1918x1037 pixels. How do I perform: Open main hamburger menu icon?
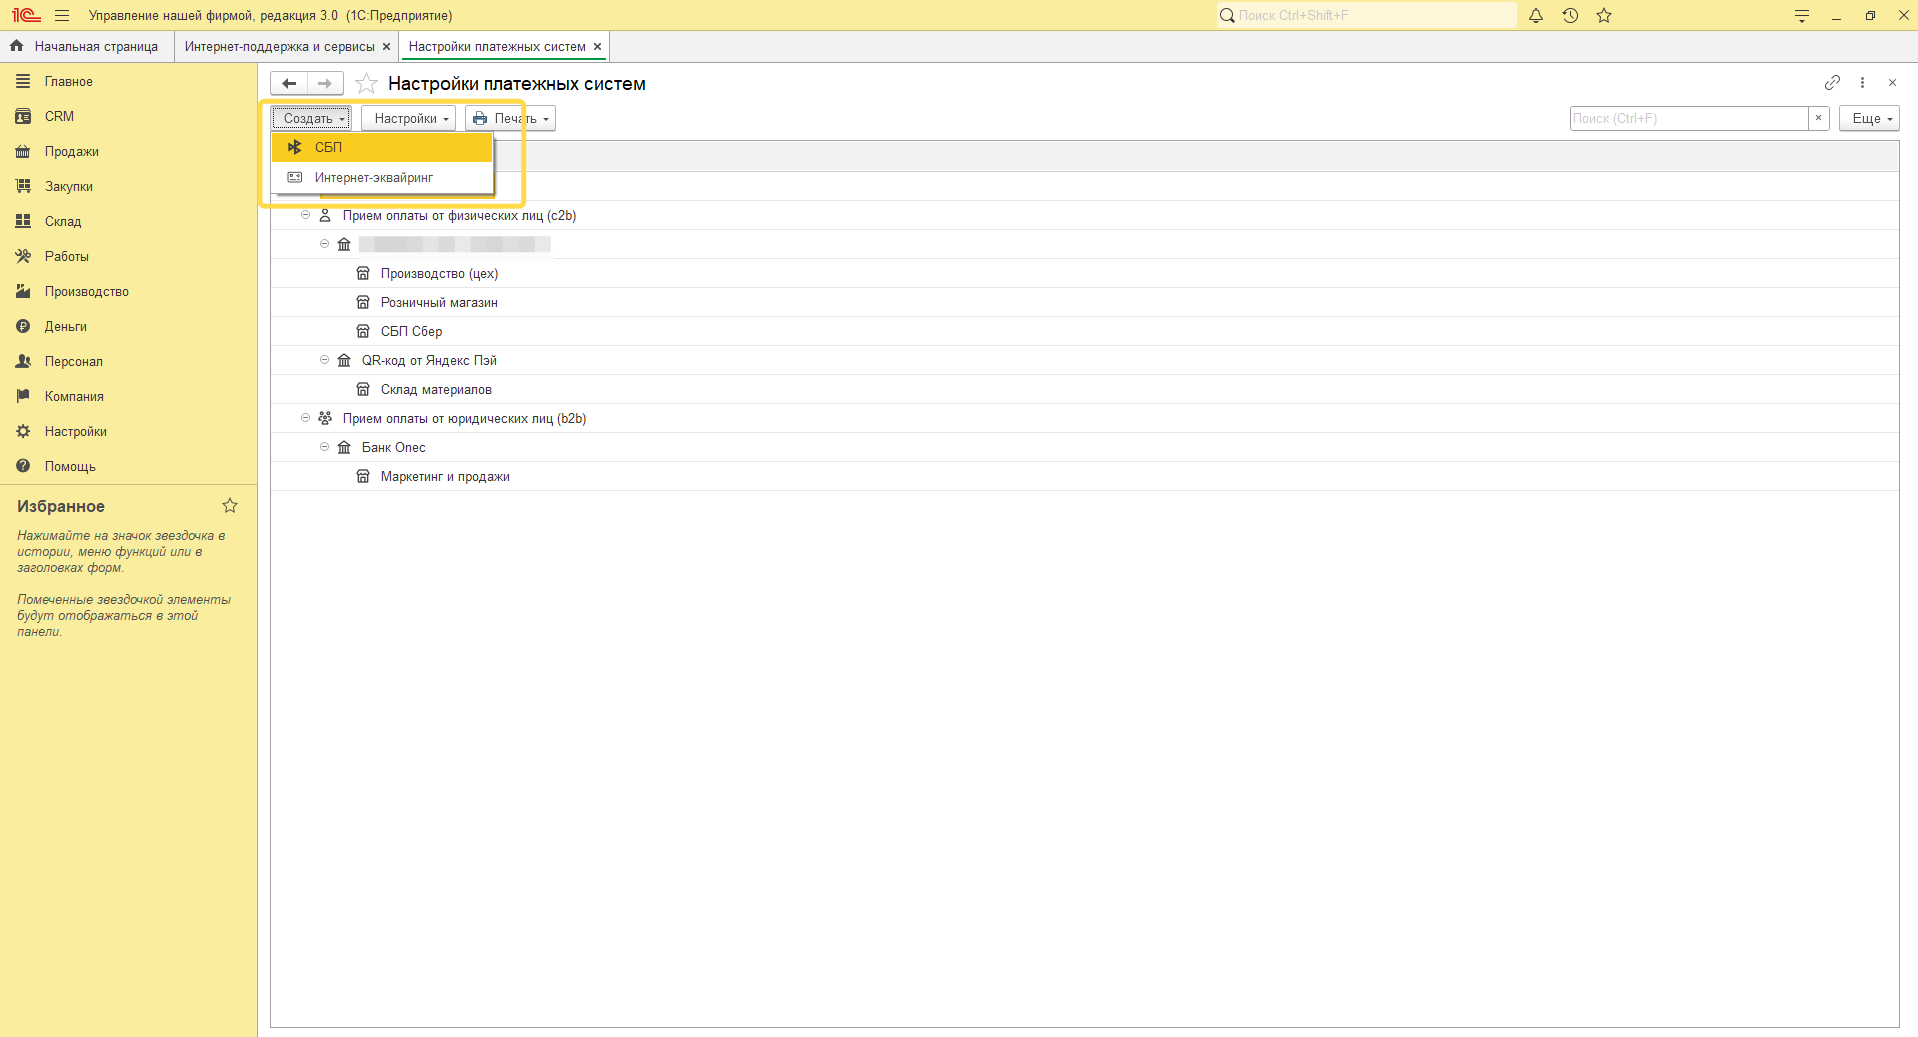click(x=62, y=16)
